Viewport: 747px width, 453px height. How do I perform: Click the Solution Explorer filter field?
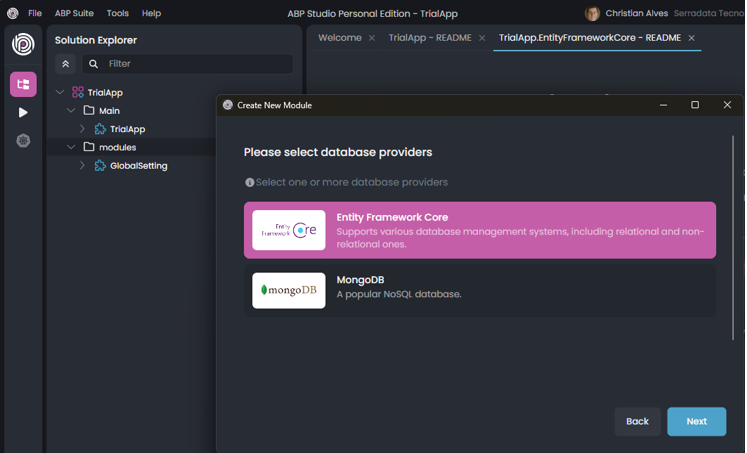click(x=195, y=64)
